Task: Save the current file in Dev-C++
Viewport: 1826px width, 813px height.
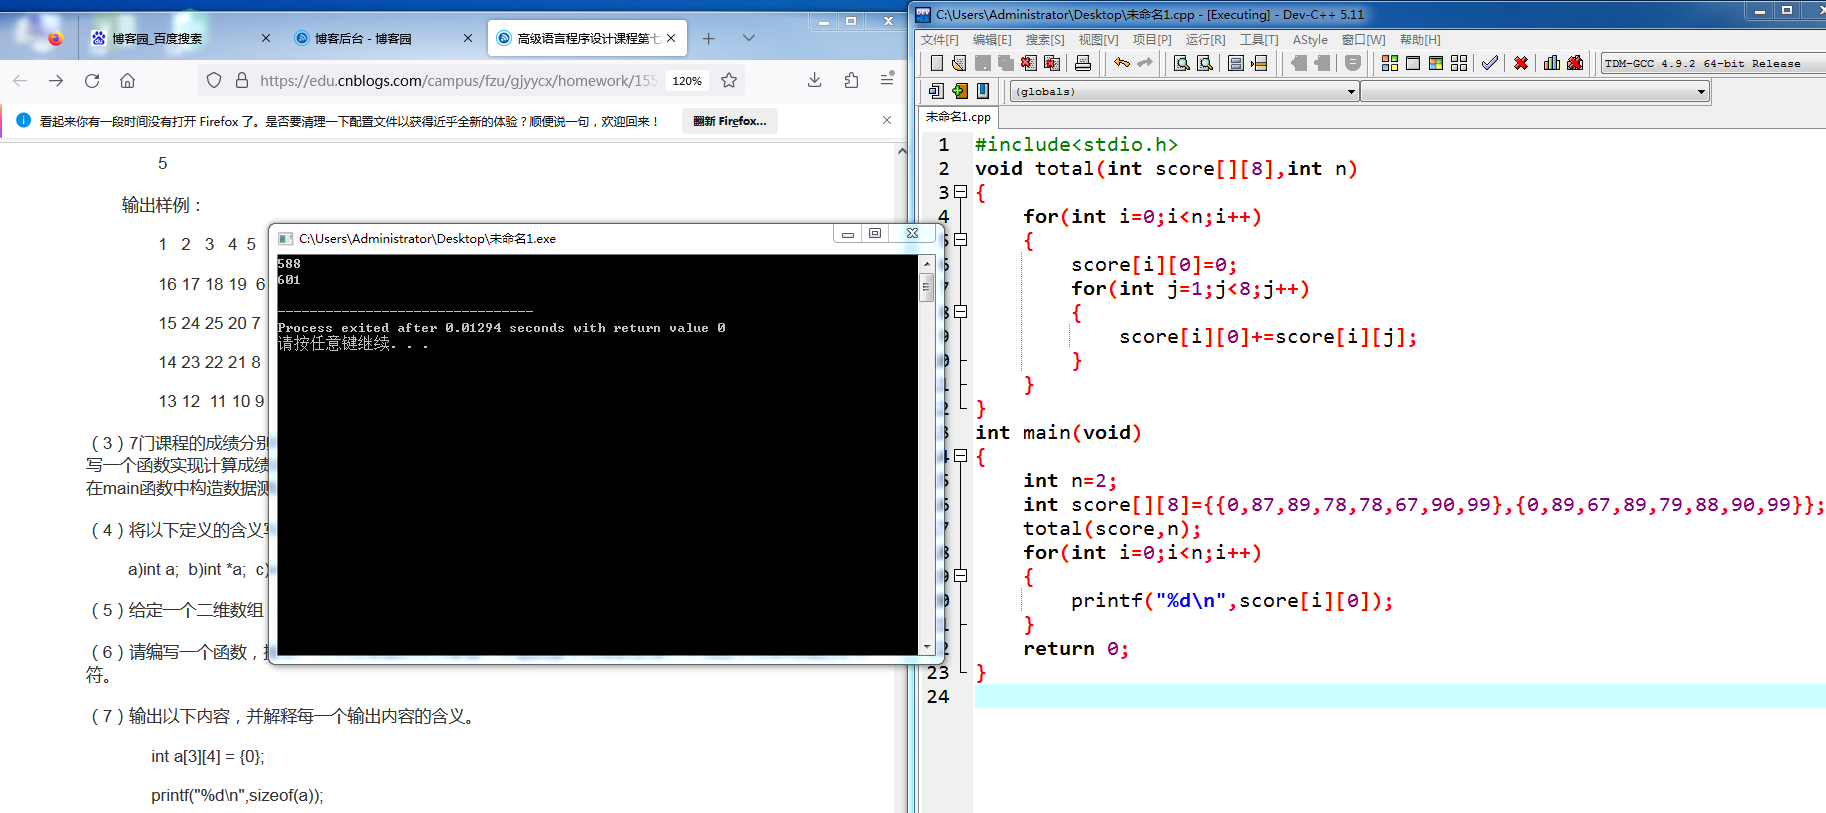Action: click(983, 63)
